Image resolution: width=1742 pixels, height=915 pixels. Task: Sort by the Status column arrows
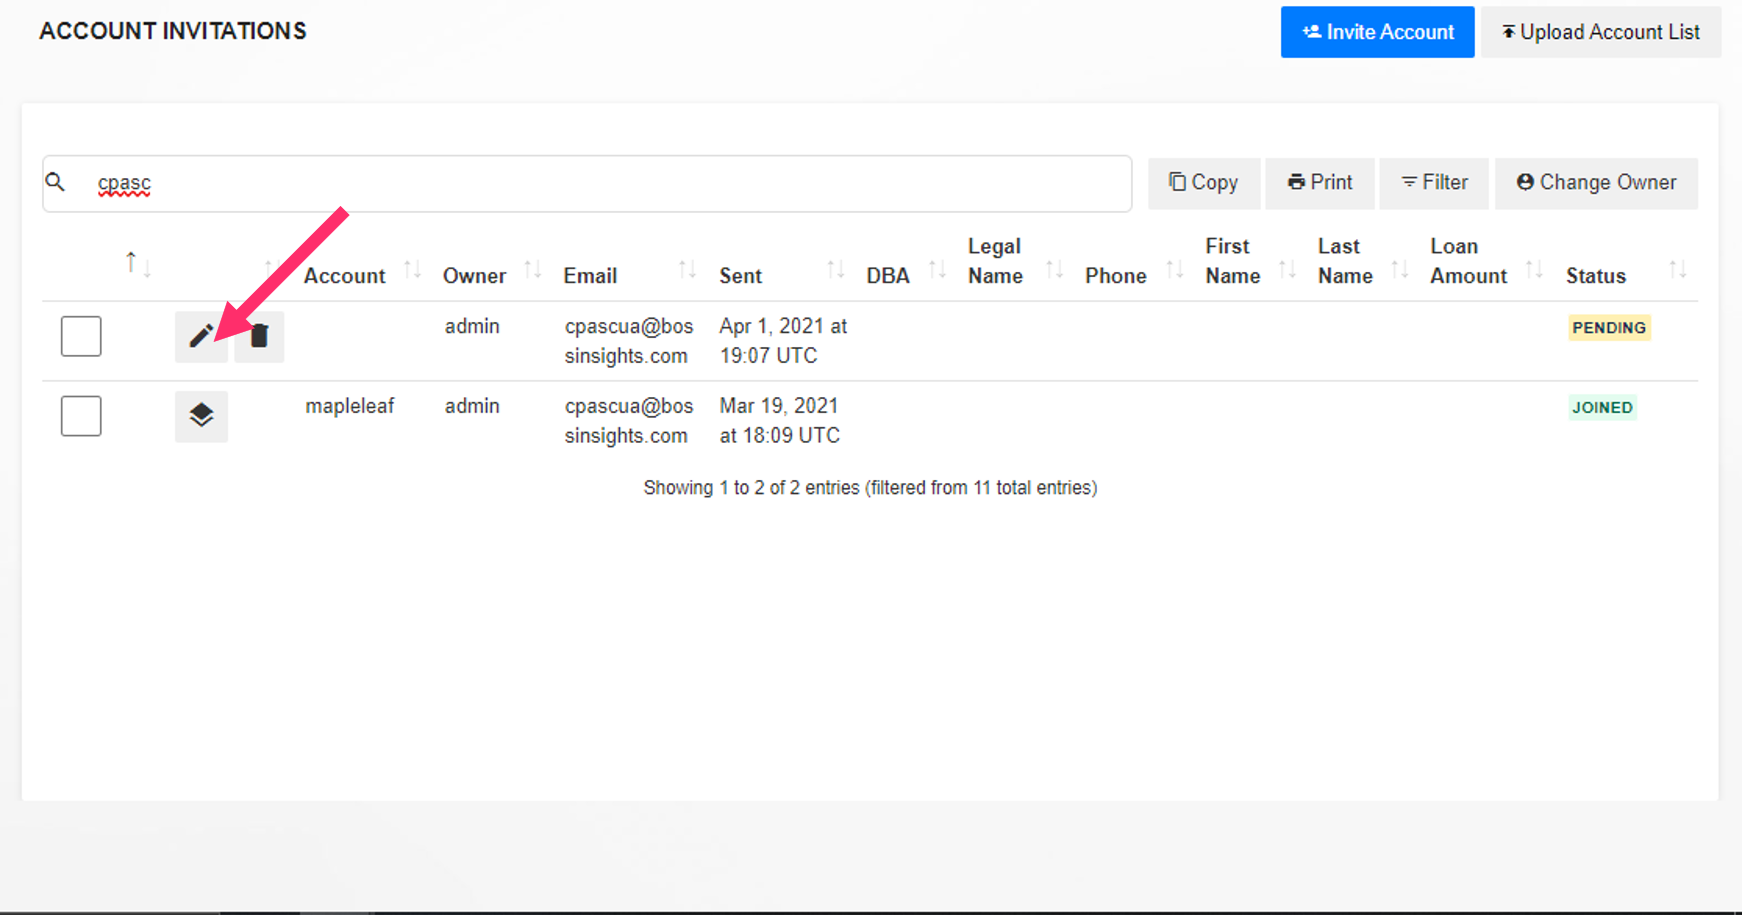click(1677, 270)
